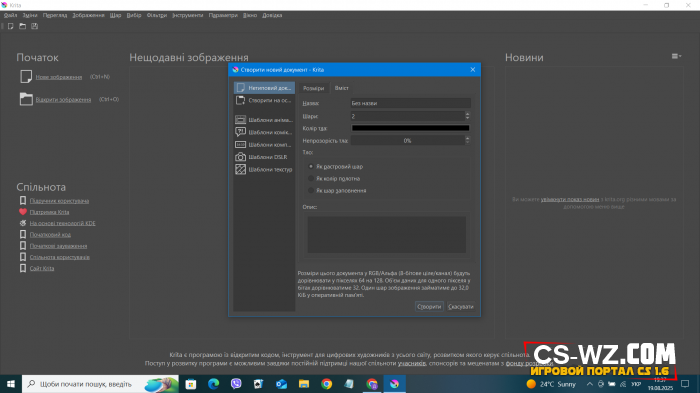Image resolution: width=700 pixels, height=393 pixels.
Task: Show hidden system tray icons
Action: pos(590,384)
